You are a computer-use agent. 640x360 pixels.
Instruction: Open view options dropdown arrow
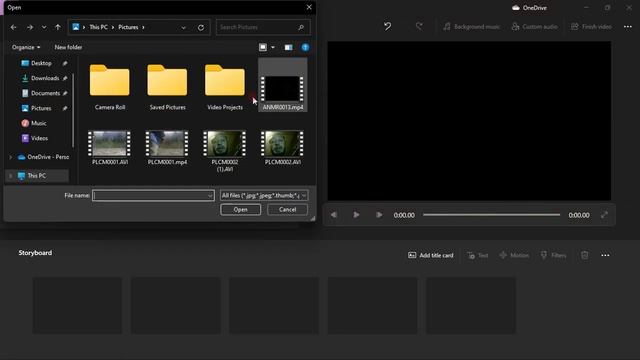[x=273, y=47]
